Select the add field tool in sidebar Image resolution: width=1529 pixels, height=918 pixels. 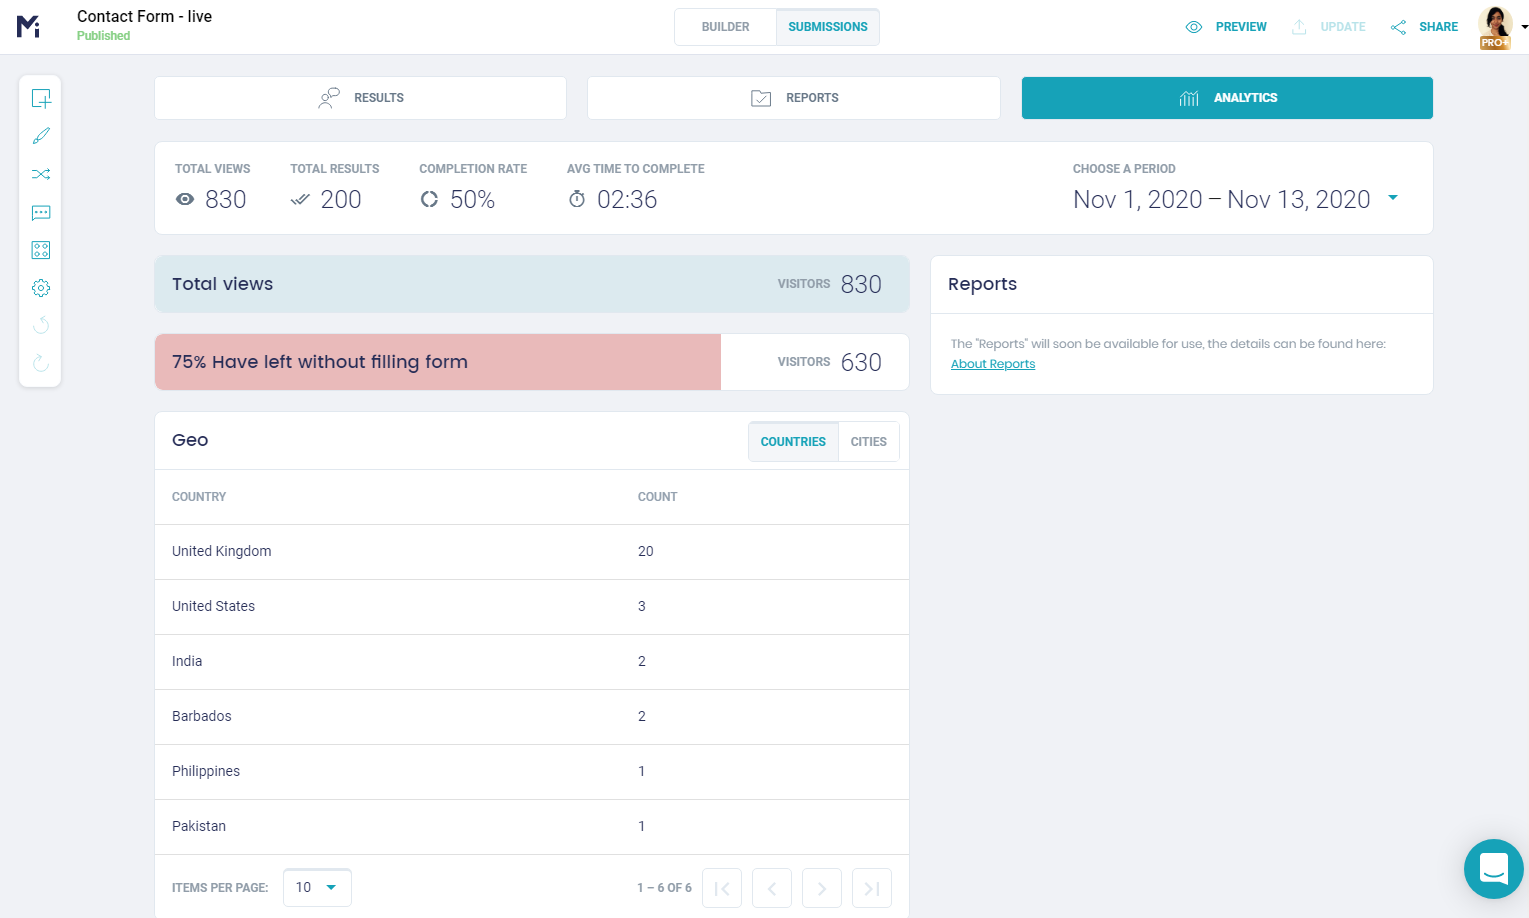(x=41, y=98)
